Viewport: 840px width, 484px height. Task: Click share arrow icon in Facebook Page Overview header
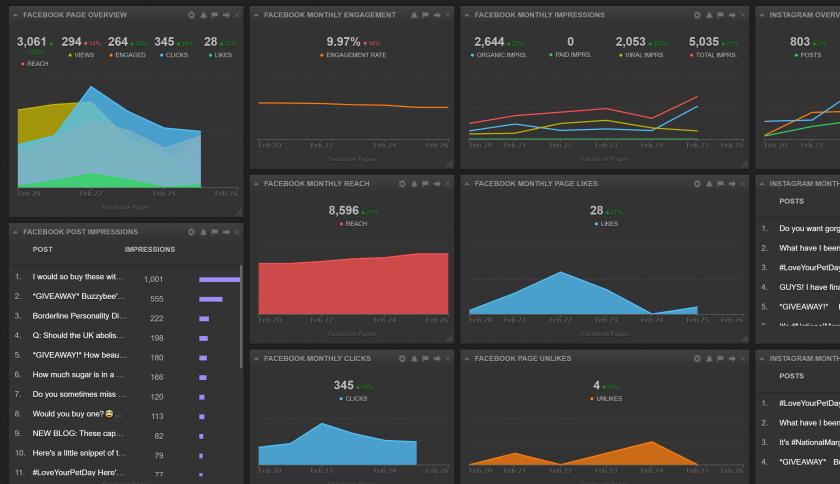coord(226,15)
